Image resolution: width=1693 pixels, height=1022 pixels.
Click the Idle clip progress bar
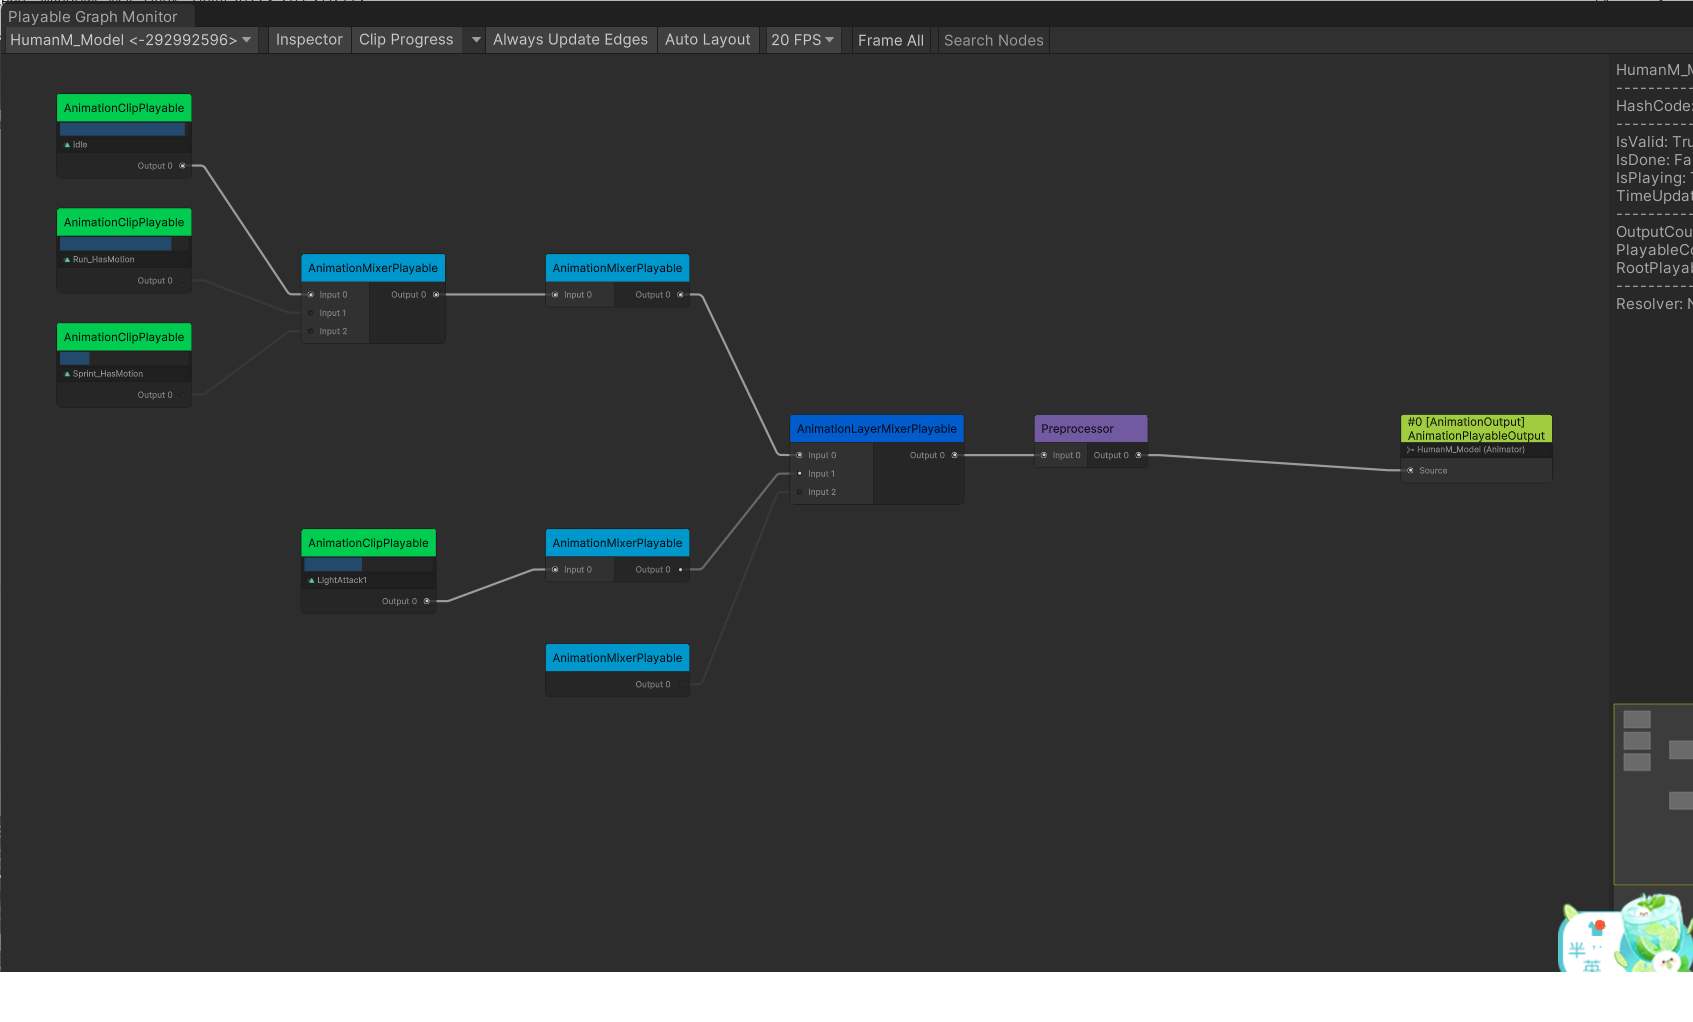[x=123, y=130]
